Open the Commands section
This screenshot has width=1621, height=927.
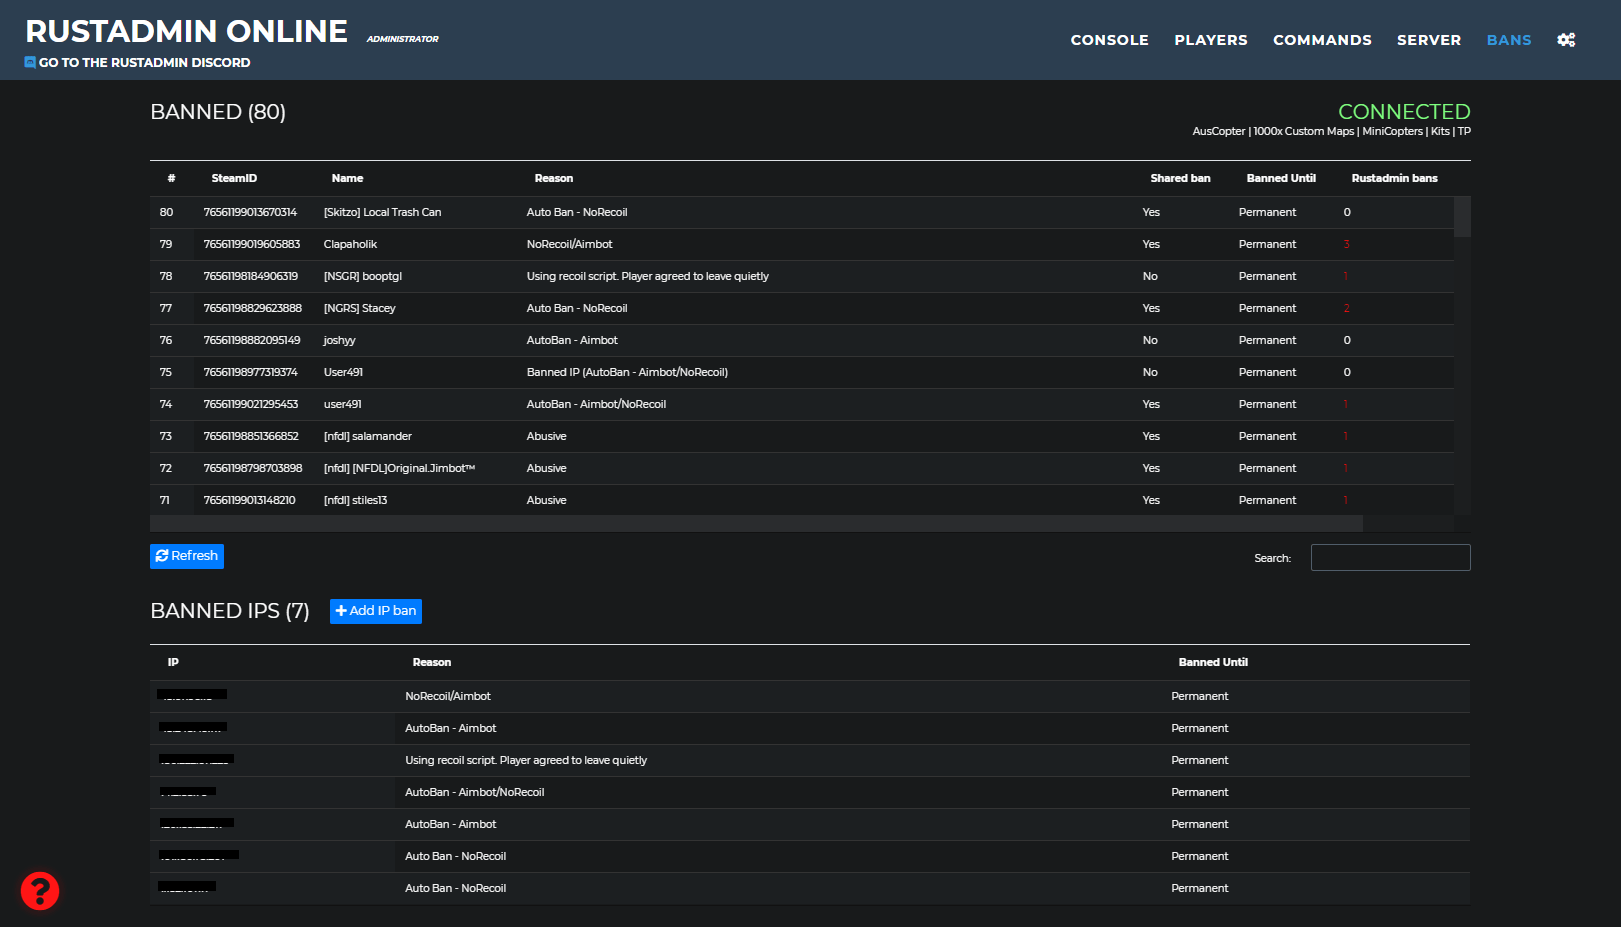(x=1322, y=40)
